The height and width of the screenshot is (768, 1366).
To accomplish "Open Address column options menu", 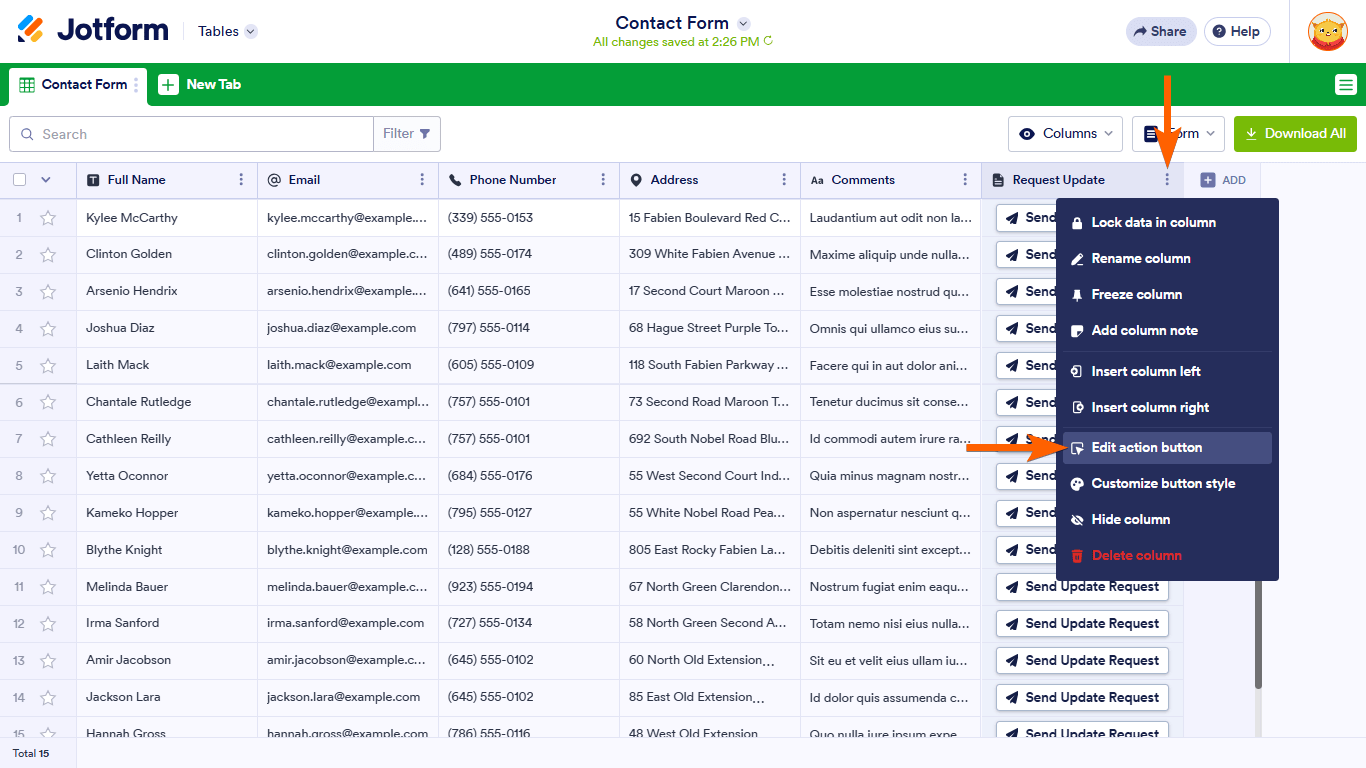I will (x=784, y=180).
